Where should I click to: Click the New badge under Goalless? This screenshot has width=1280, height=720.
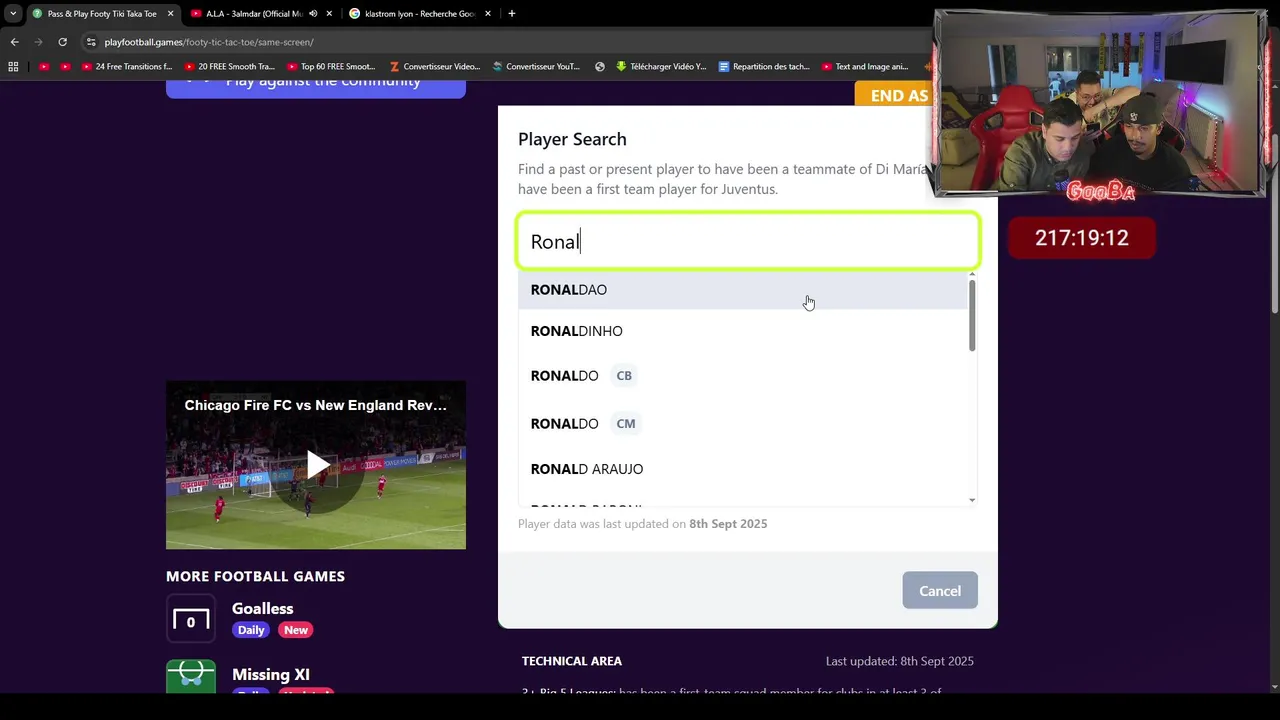coord(295,630)
